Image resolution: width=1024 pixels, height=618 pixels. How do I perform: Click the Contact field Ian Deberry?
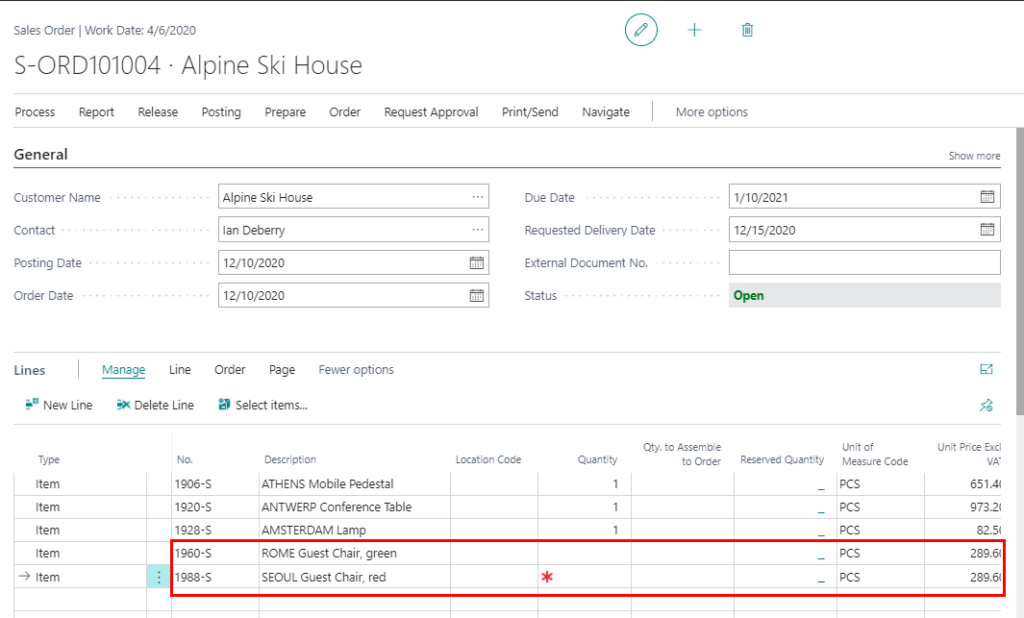click(353, 229)
